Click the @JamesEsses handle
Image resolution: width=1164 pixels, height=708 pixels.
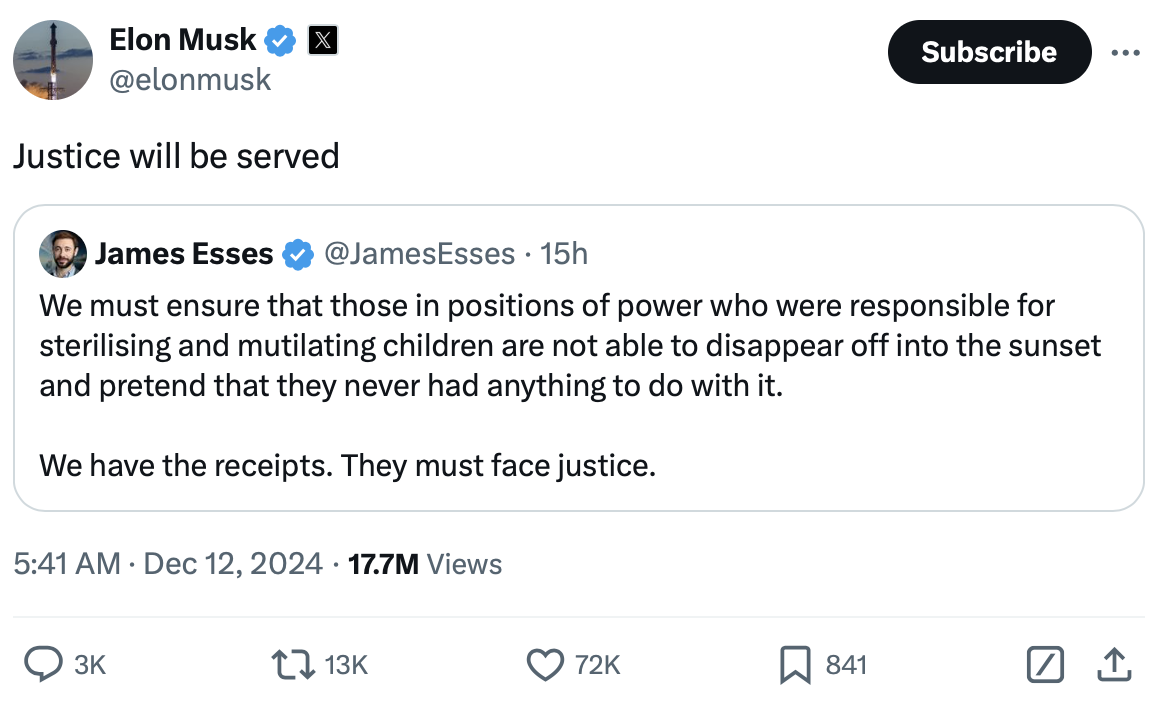coord(420,254)
